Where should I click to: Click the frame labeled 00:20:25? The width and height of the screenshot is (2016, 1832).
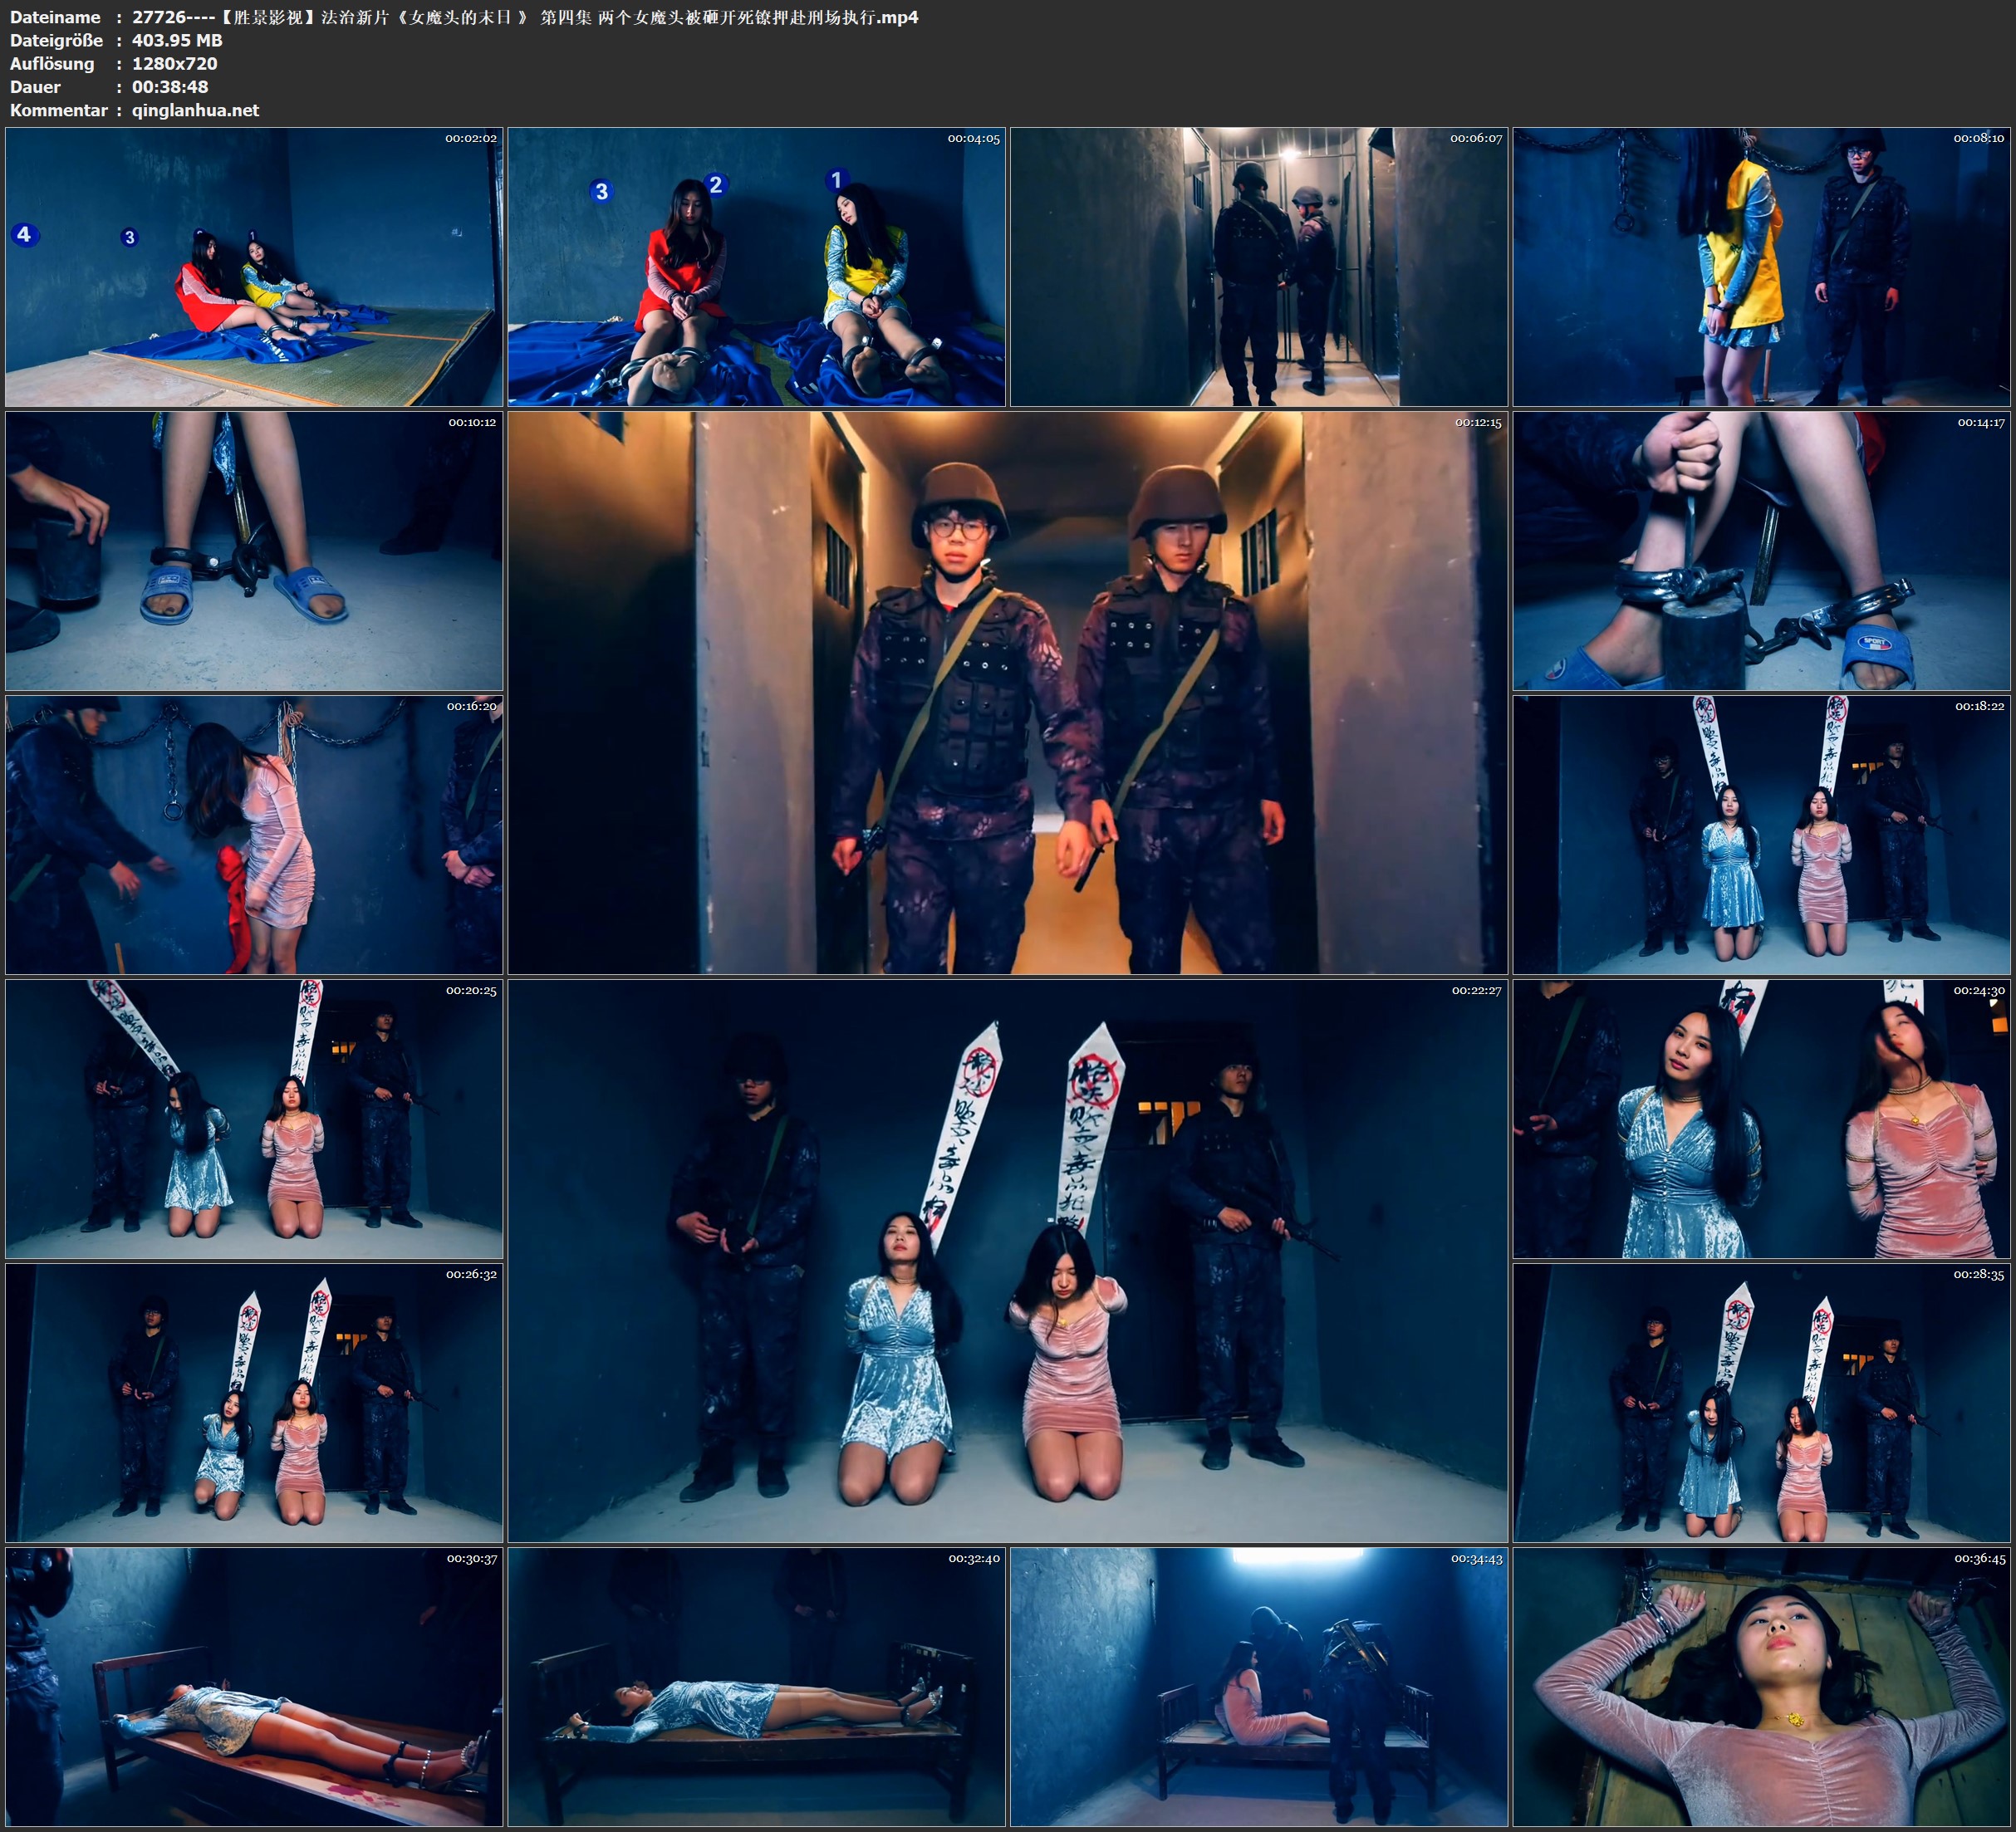point(254,1119)
